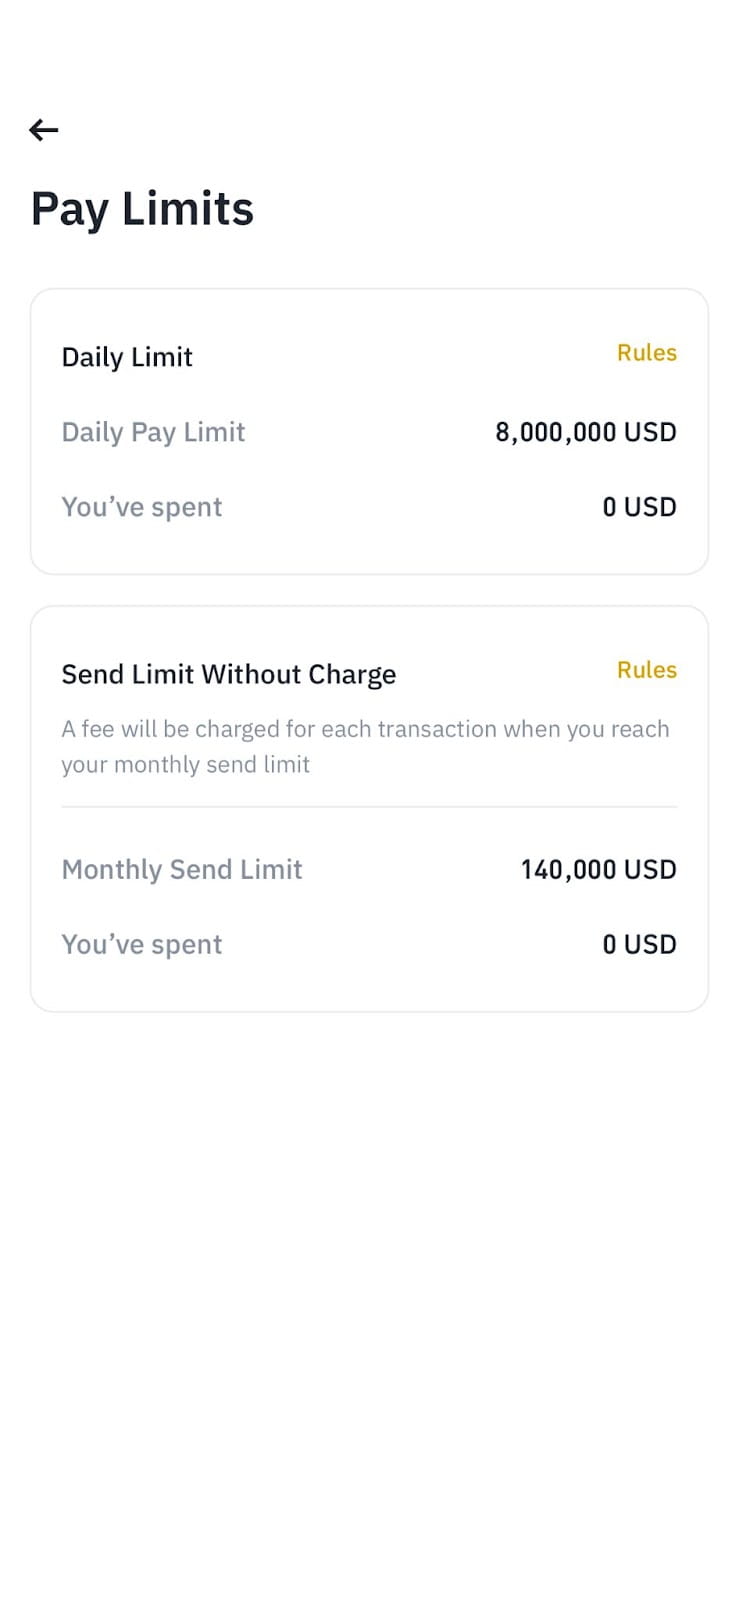Tap the Send Limit Without Charge title
This screenshot has width=739, height=1600.
pyautogui.click(x=229, y=675)
